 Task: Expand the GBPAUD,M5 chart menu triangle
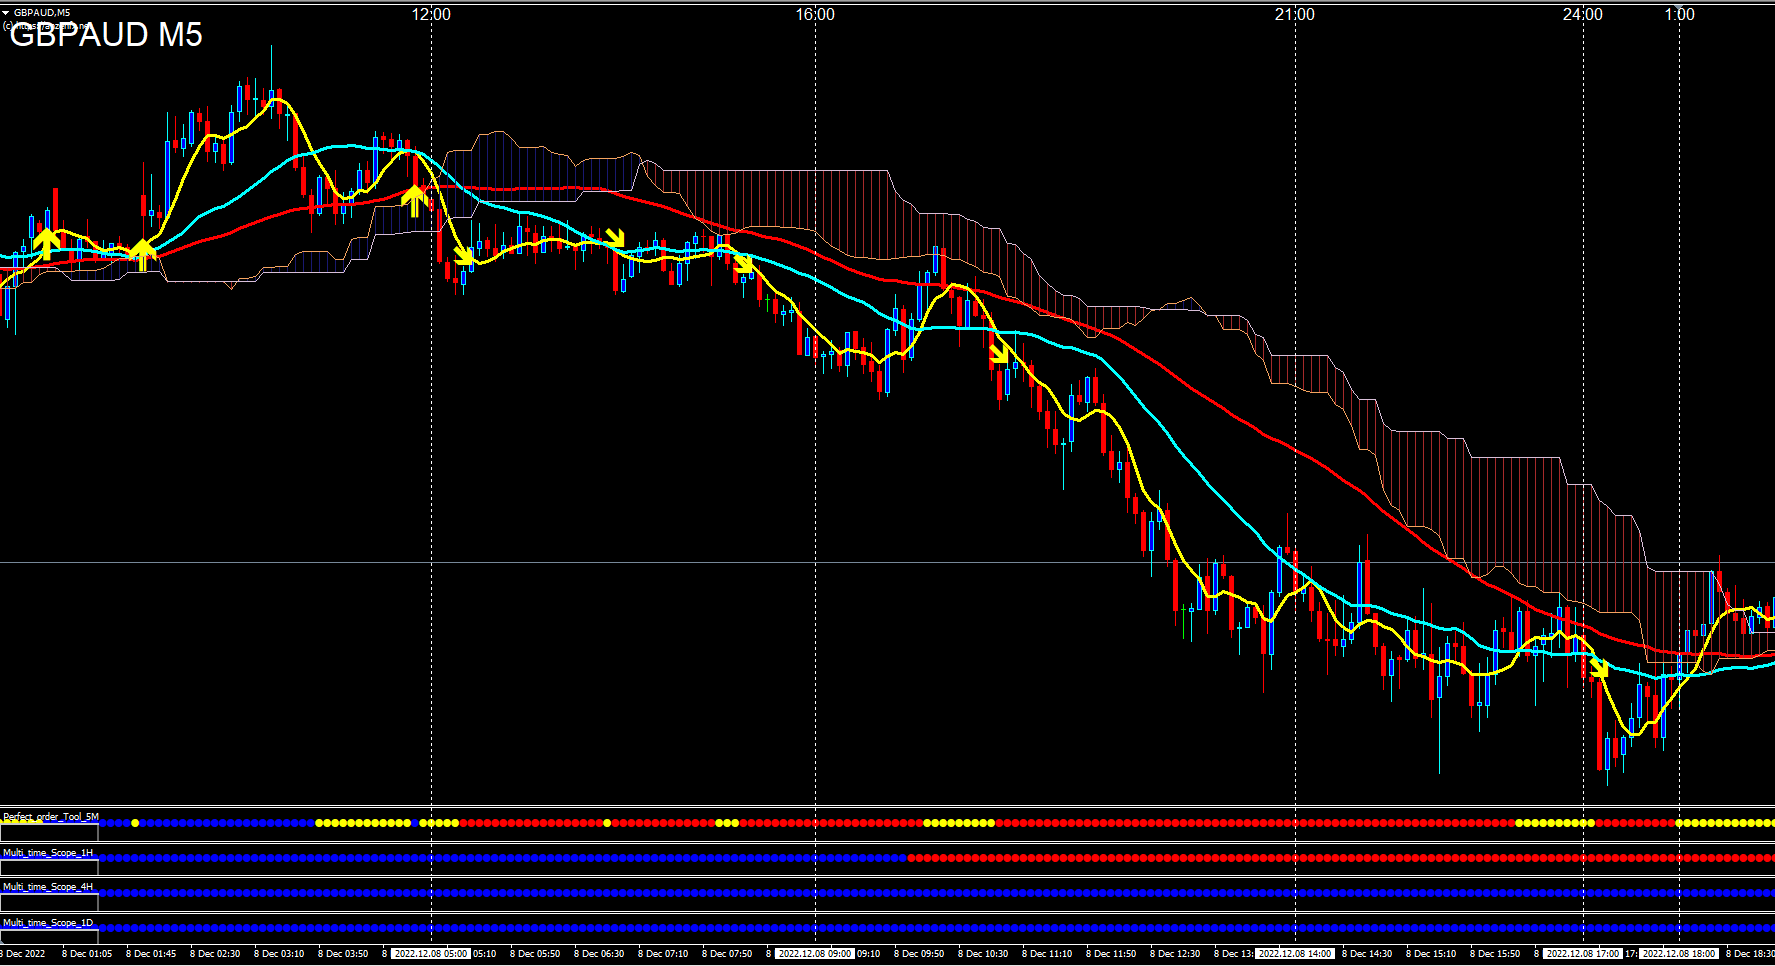click(6, 12)
